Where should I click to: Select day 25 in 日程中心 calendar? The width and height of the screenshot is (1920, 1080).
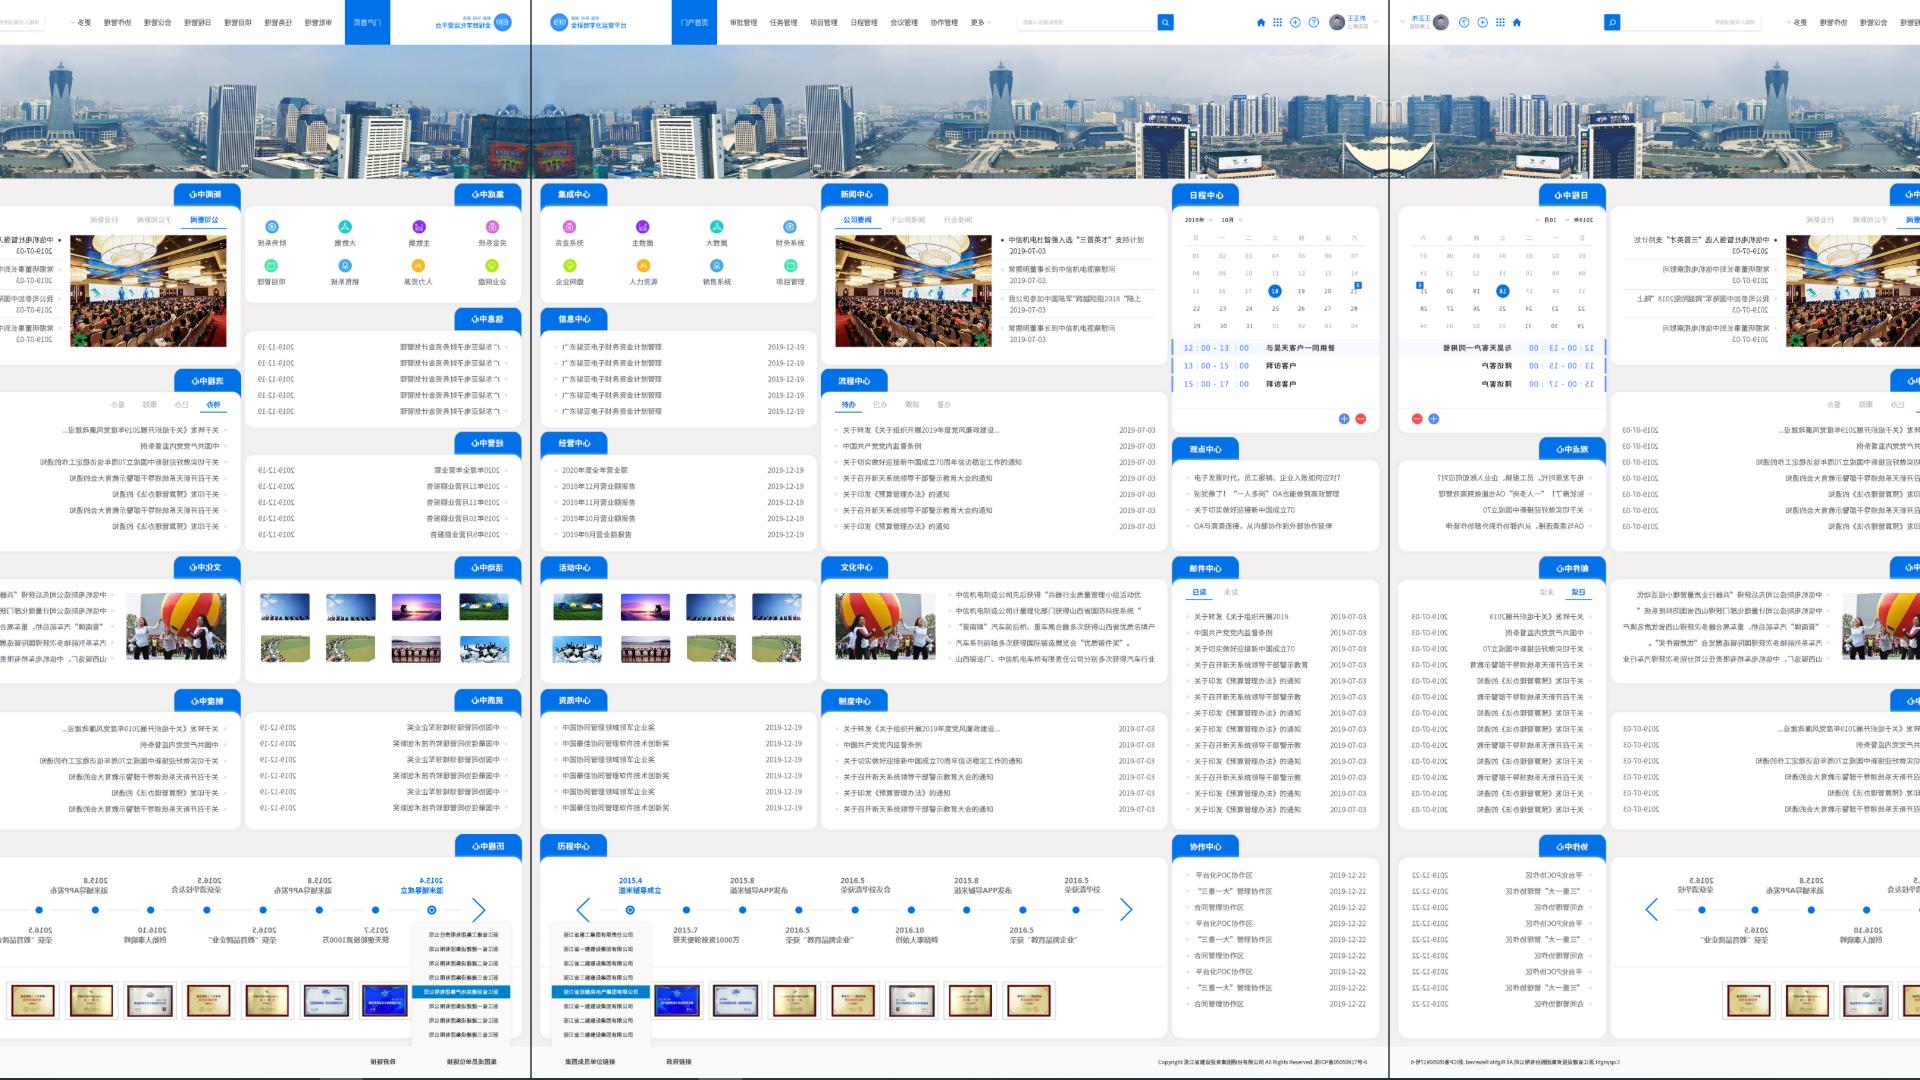coord(1274,308)
